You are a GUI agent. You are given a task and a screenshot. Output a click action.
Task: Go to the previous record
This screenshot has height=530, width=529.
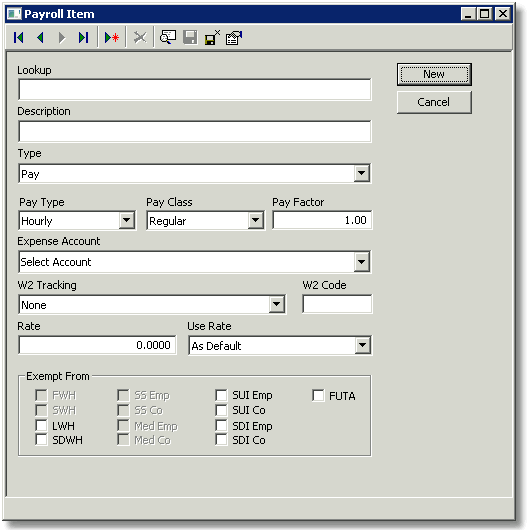(41, 38)
